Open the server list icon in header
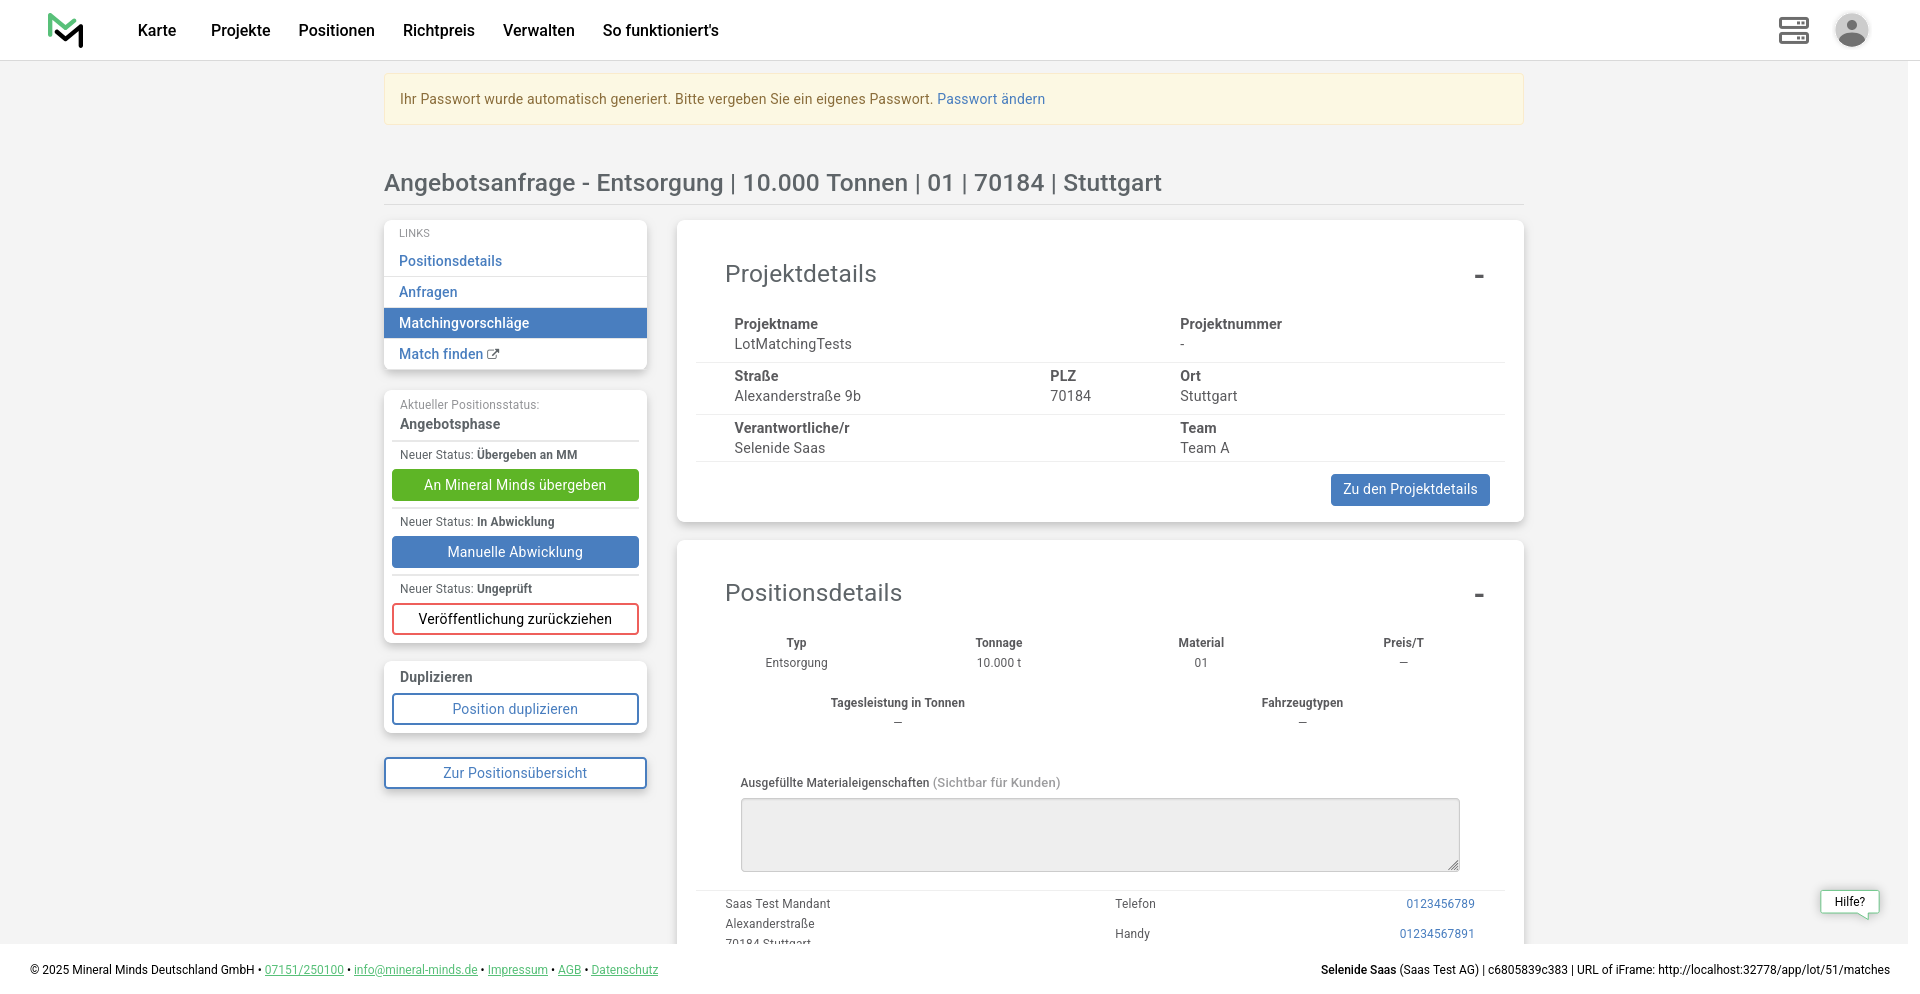The width and height of the screenshot is (1920, 994). click(1793, 30)
